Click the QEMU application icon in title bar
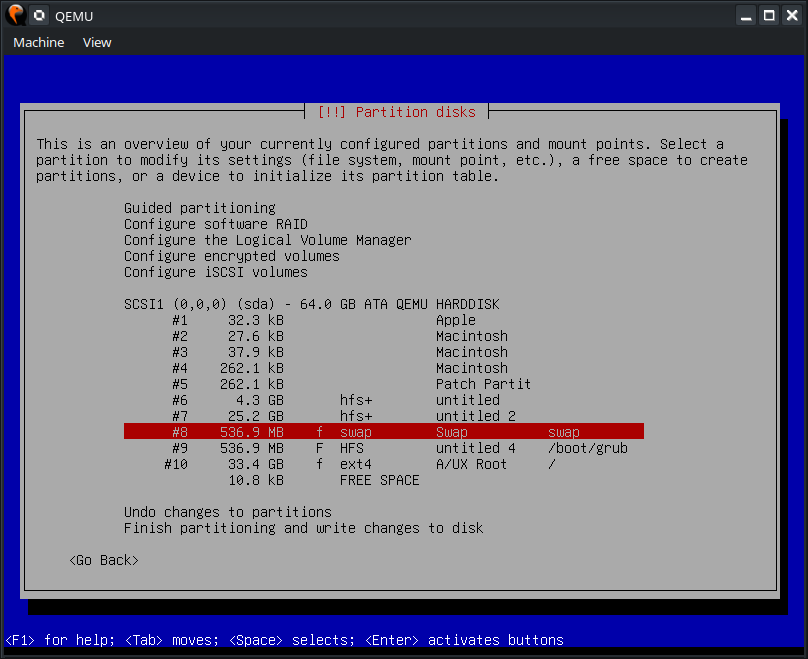This screenshot has height=659, width=808. click(15, 15)
